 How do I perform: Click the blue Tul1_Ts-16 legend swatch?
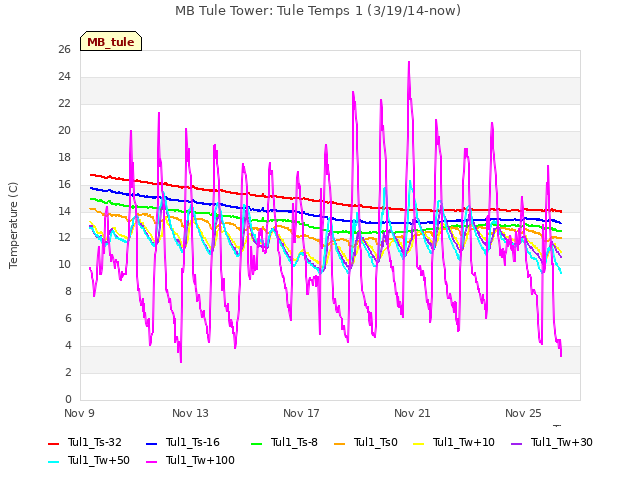(151, 444)
